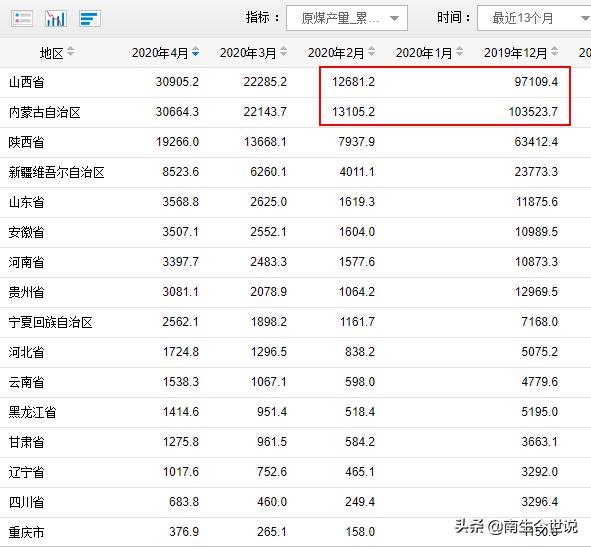591x547 pixels.
Task: Sort by 2019年12月 column arrows
Action: coord(554,52)
